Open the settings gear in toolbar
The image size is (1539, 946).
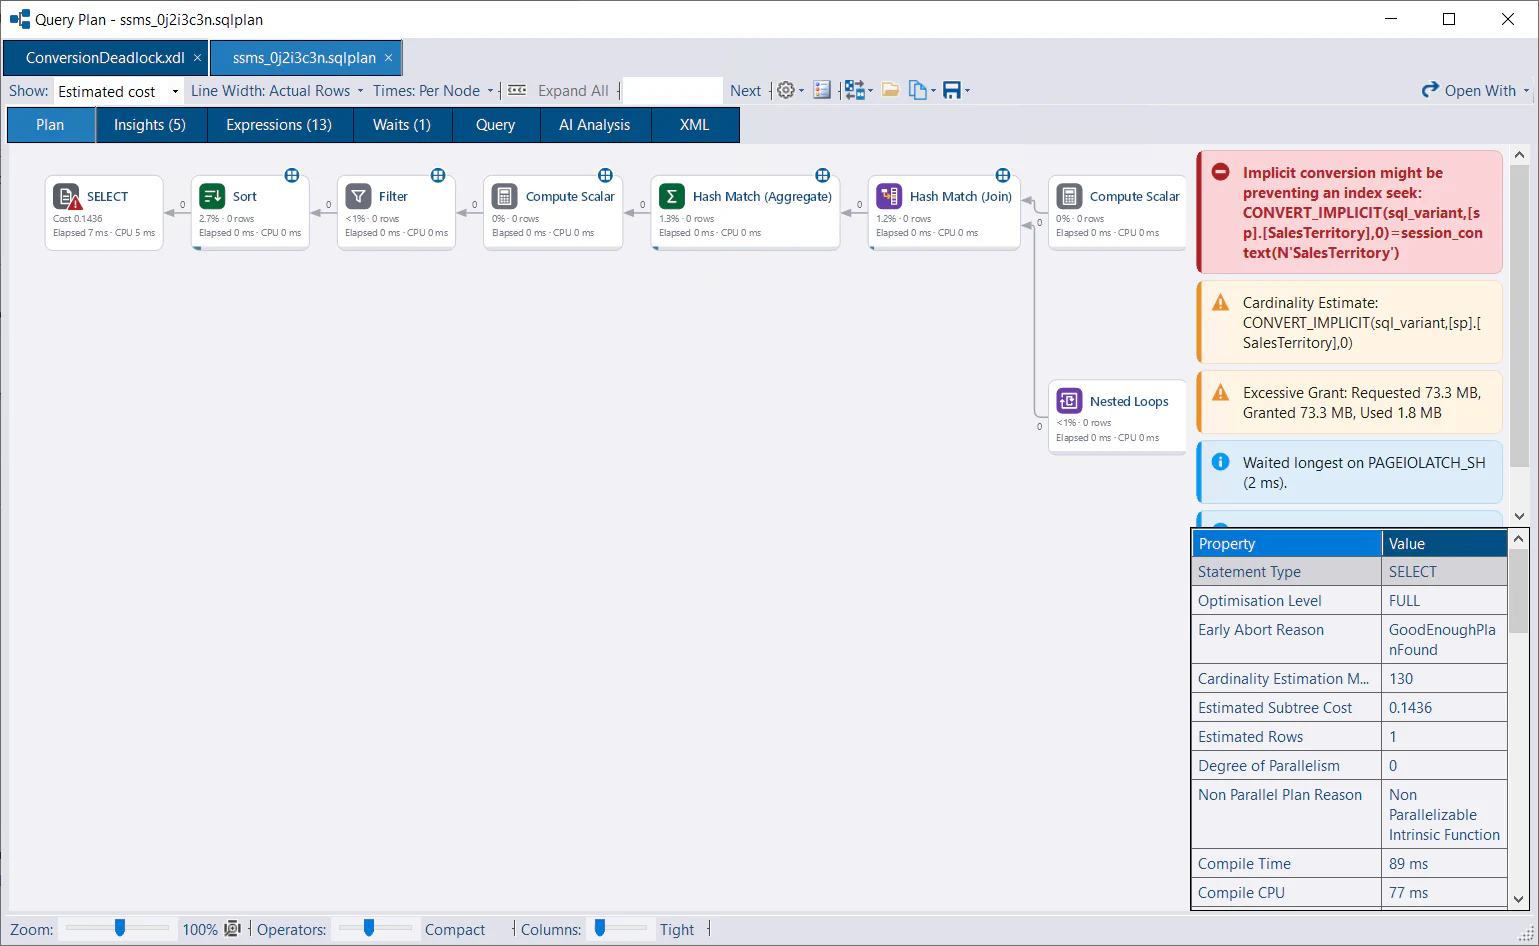[x=786, y=90]
